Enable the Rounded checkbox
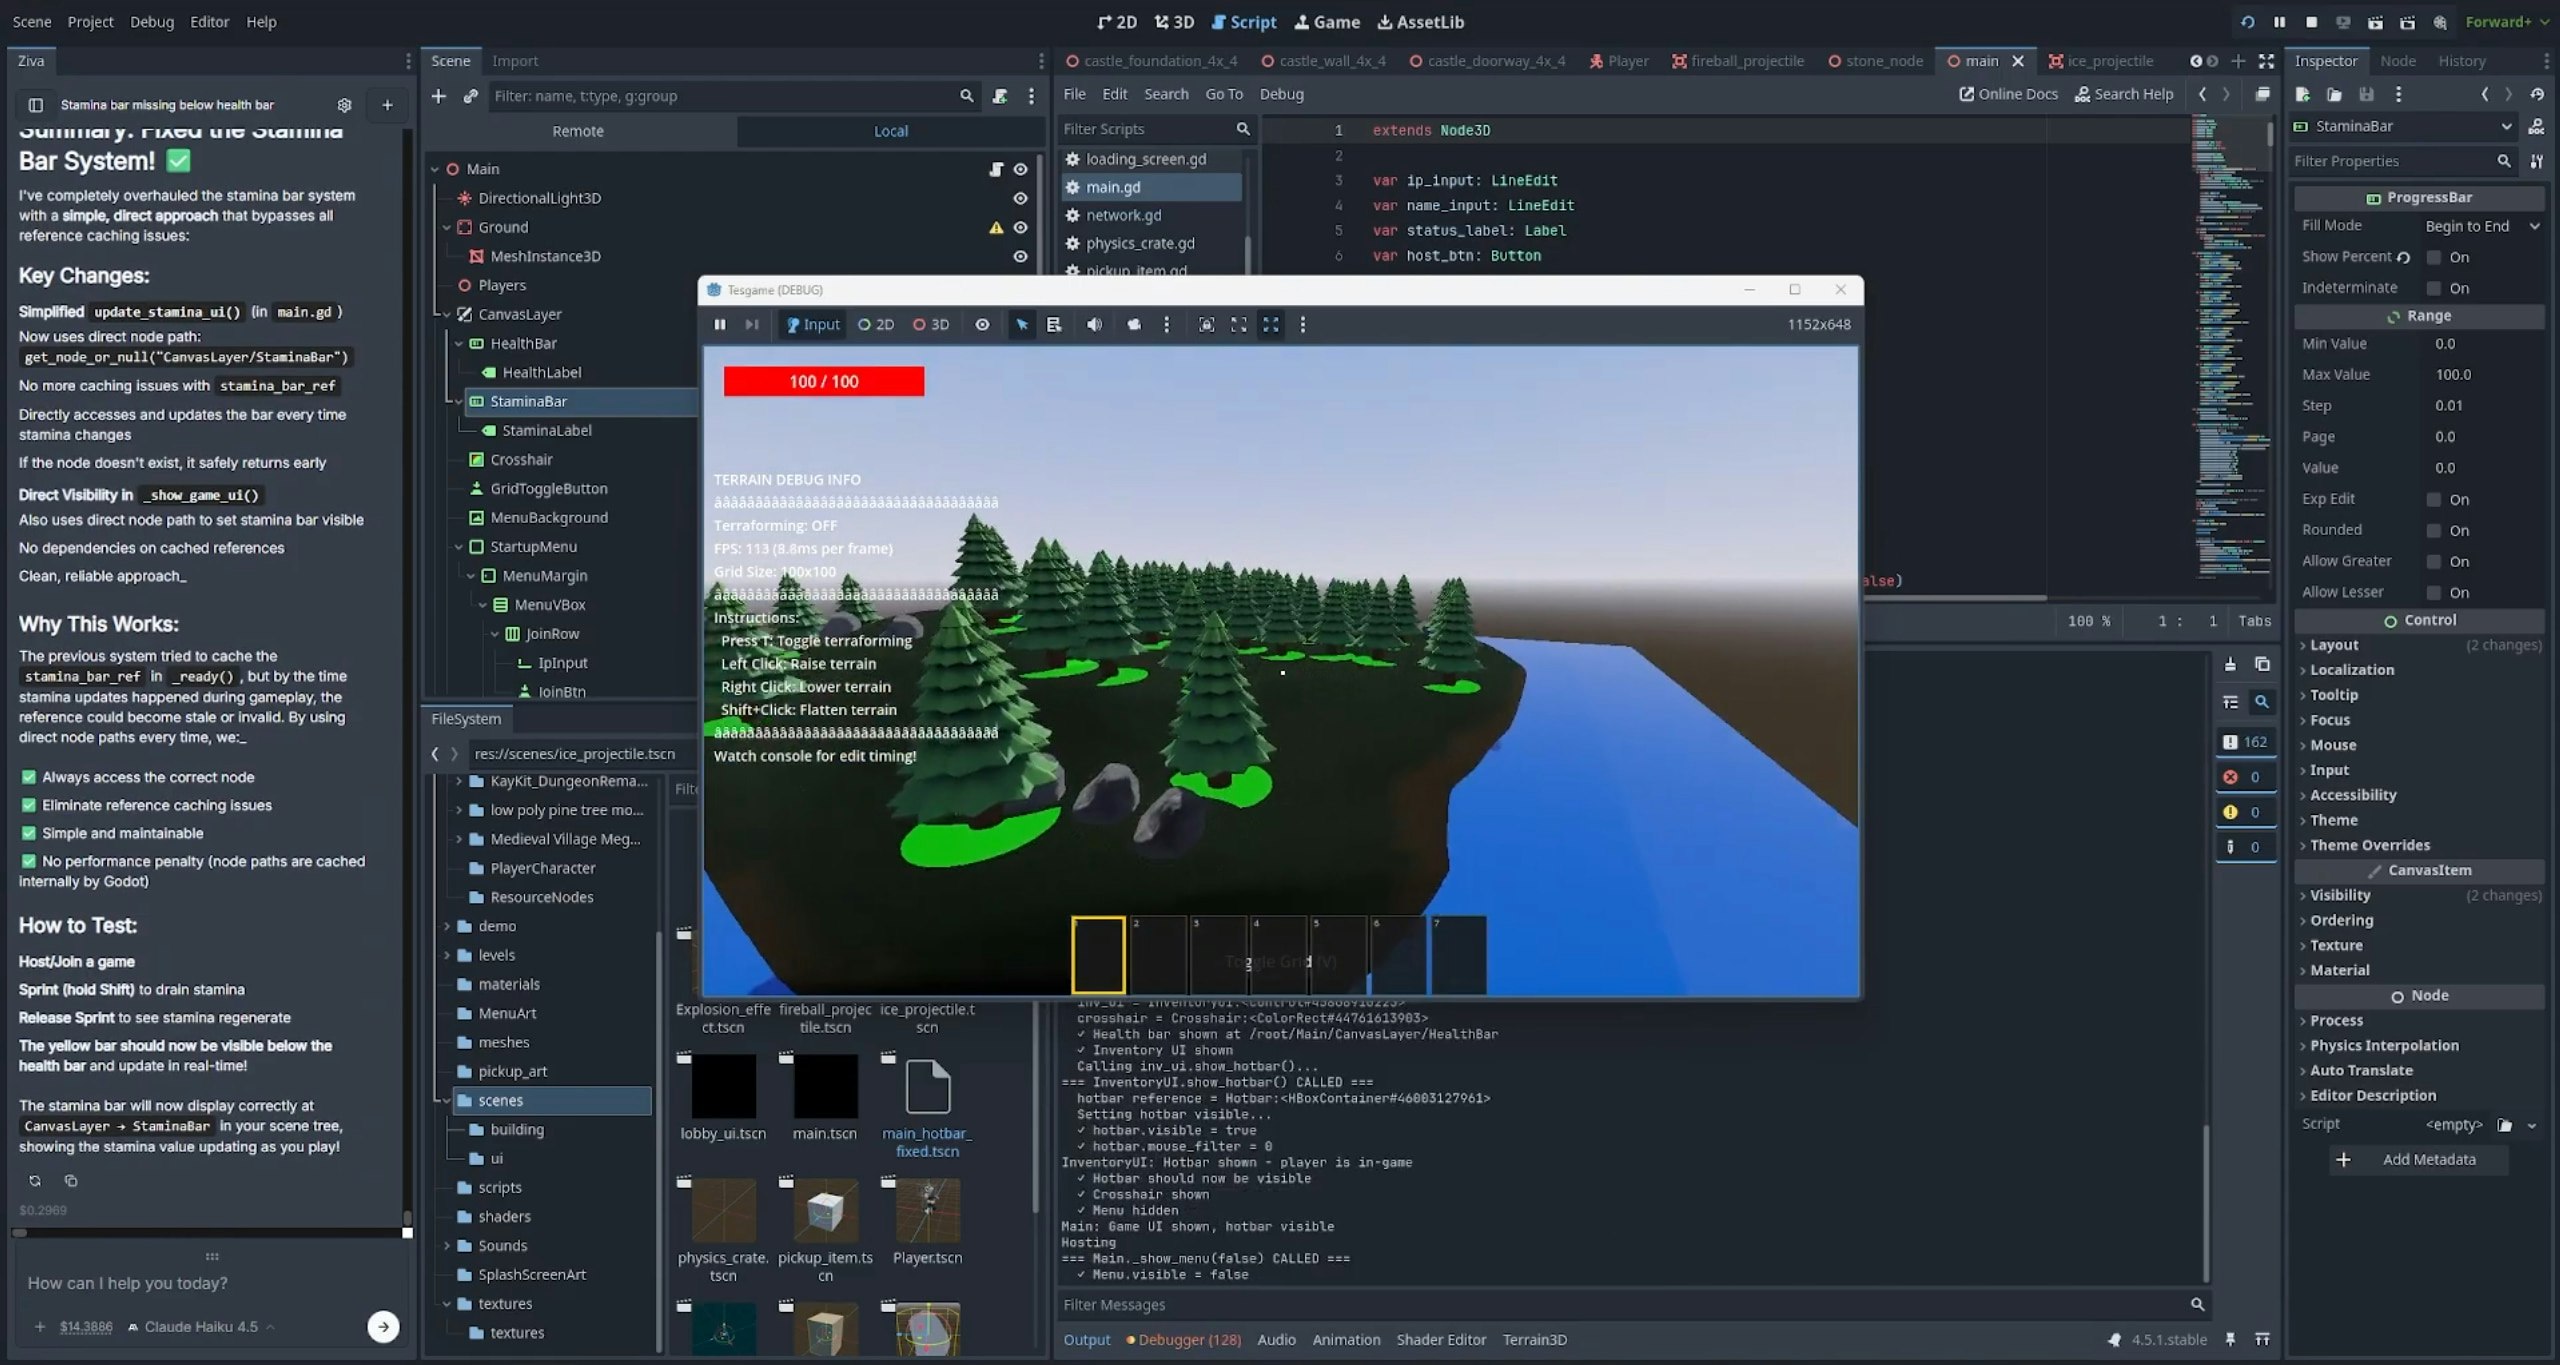2560x1365 pixels. (2434, 531)
